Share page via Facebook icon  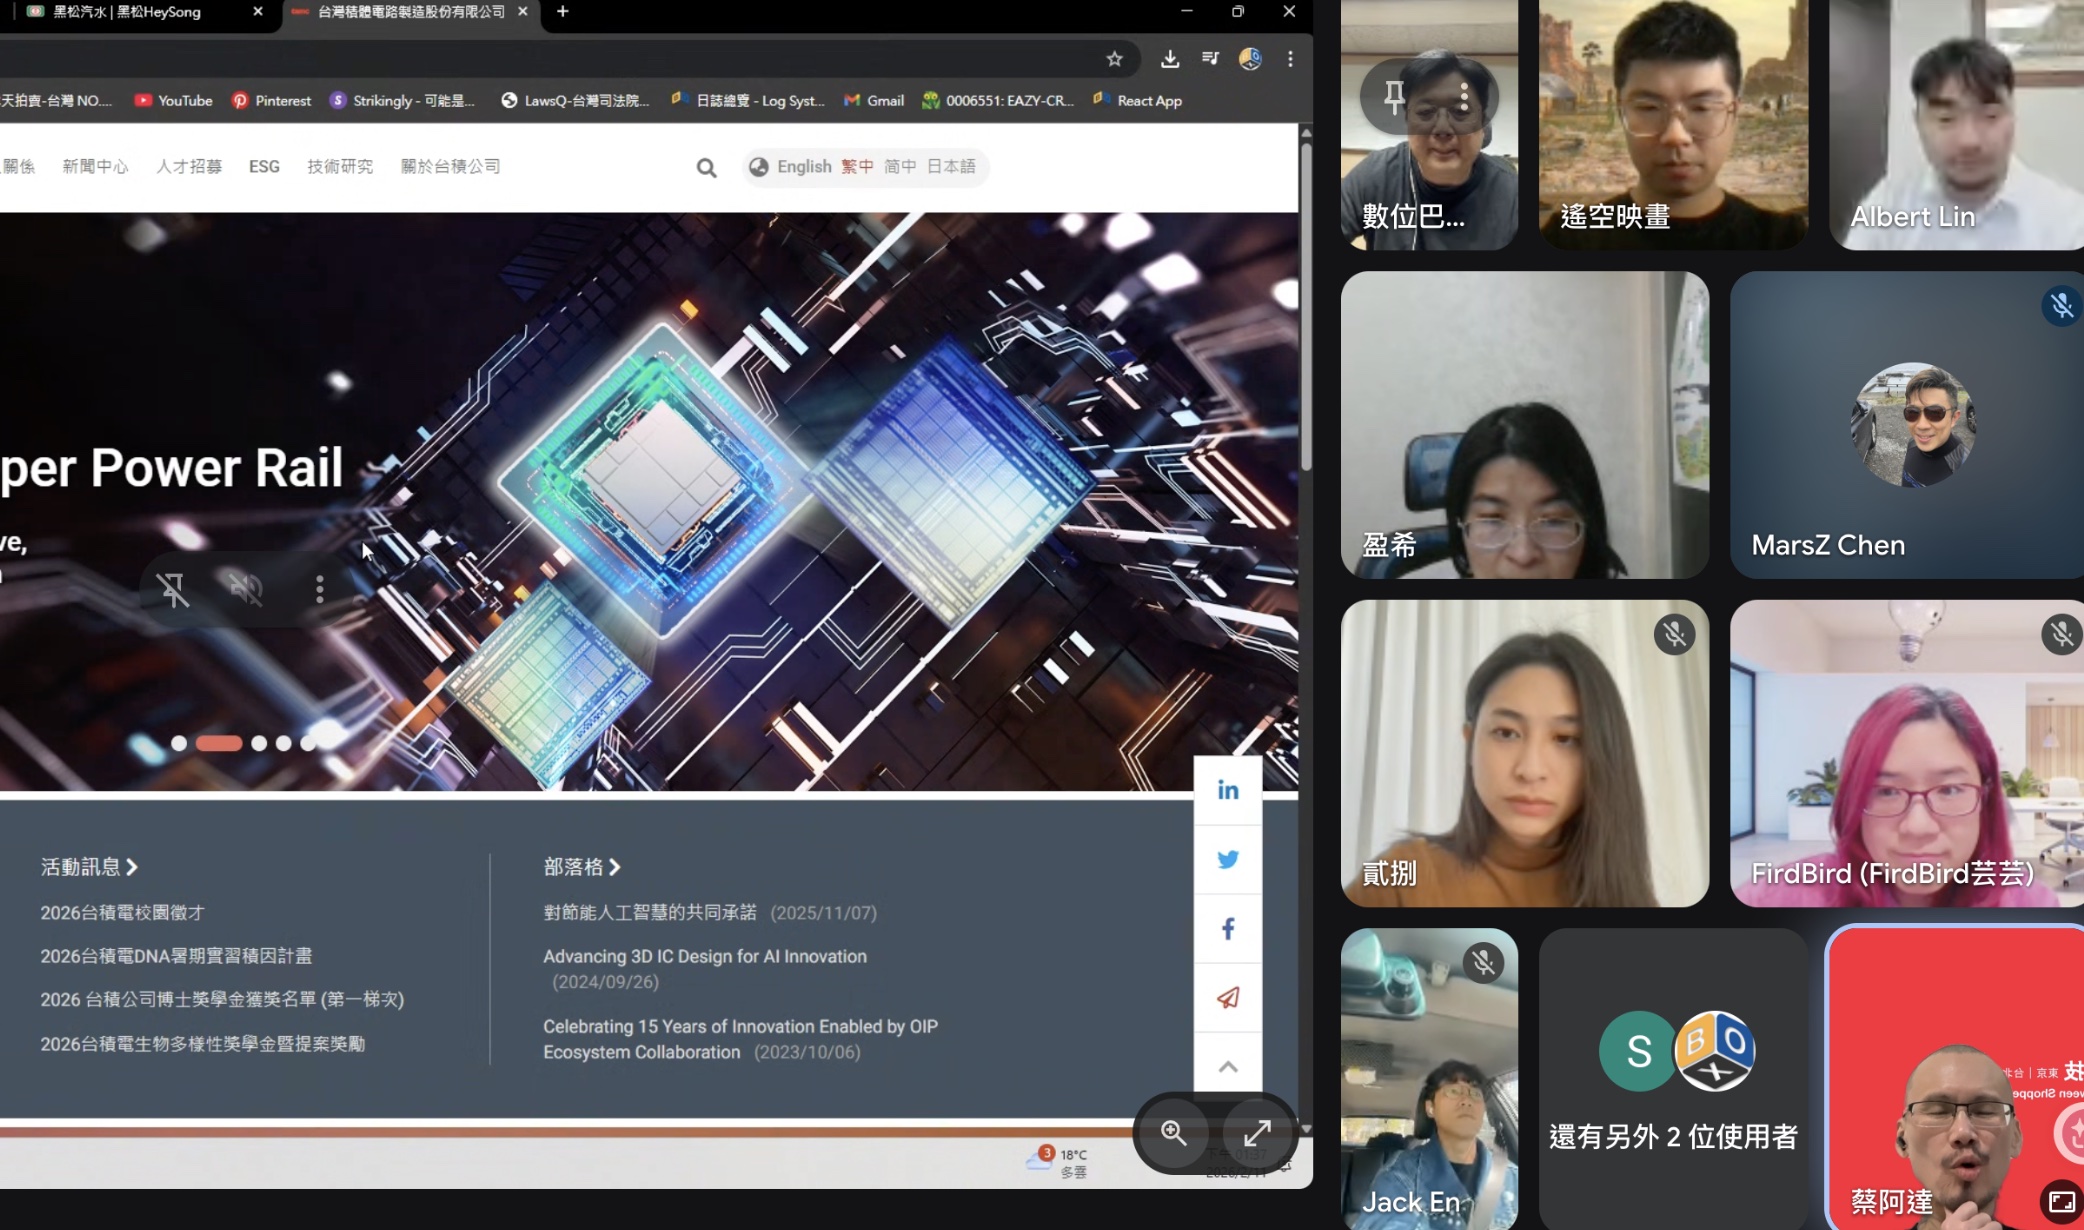tap(1228, 928)
